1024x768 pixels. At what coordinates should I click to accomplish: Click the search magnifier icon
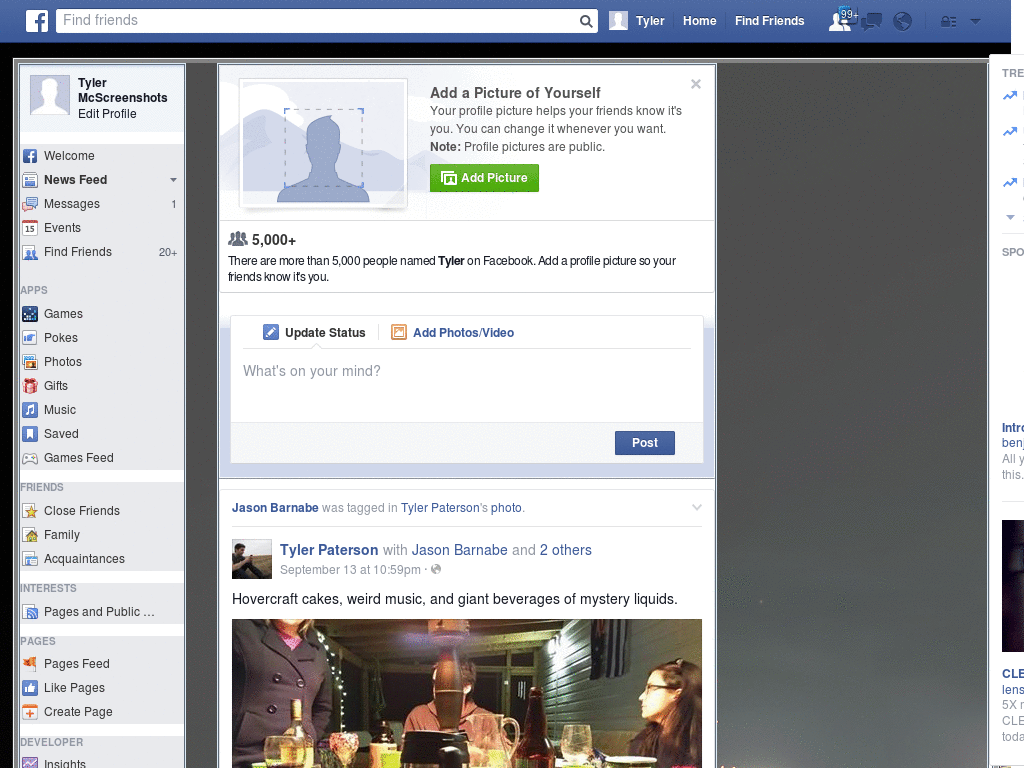[x=586, y=21]
